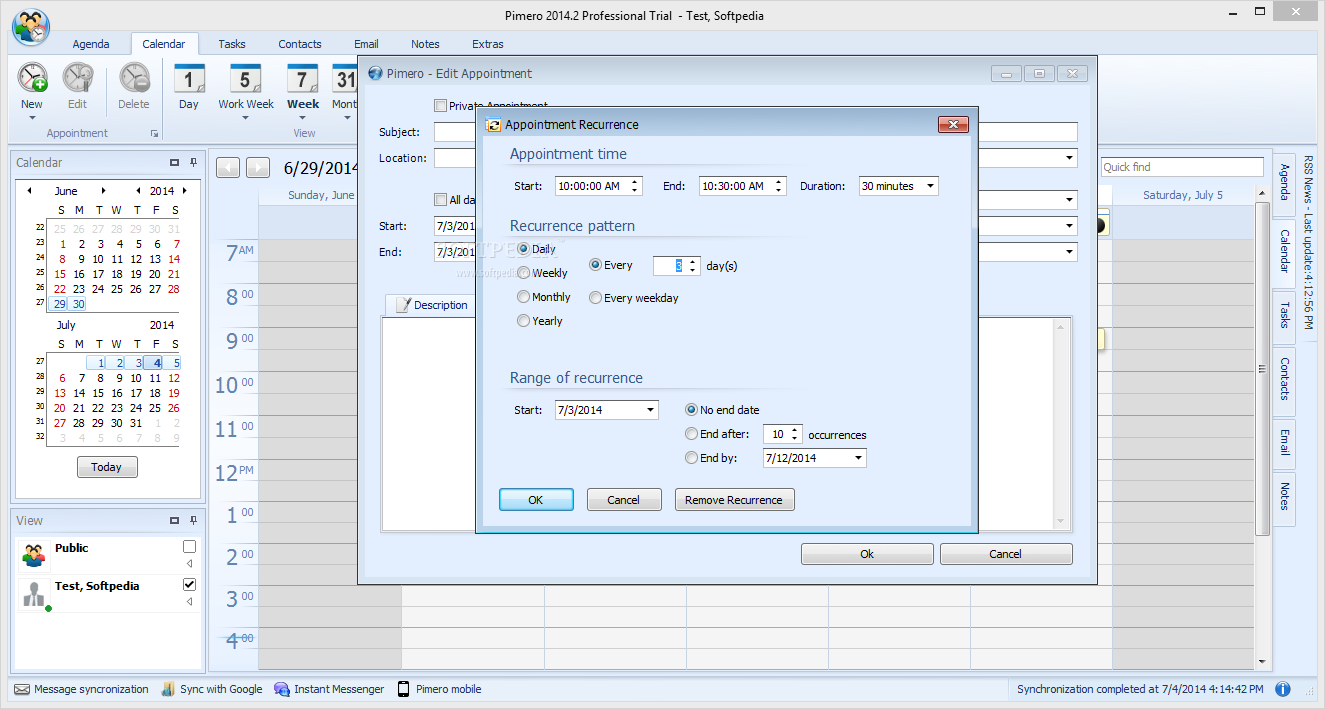Viewport: 1325px width, 709px height.
Task: Switch to Week view icon
Action: point(303,79)
